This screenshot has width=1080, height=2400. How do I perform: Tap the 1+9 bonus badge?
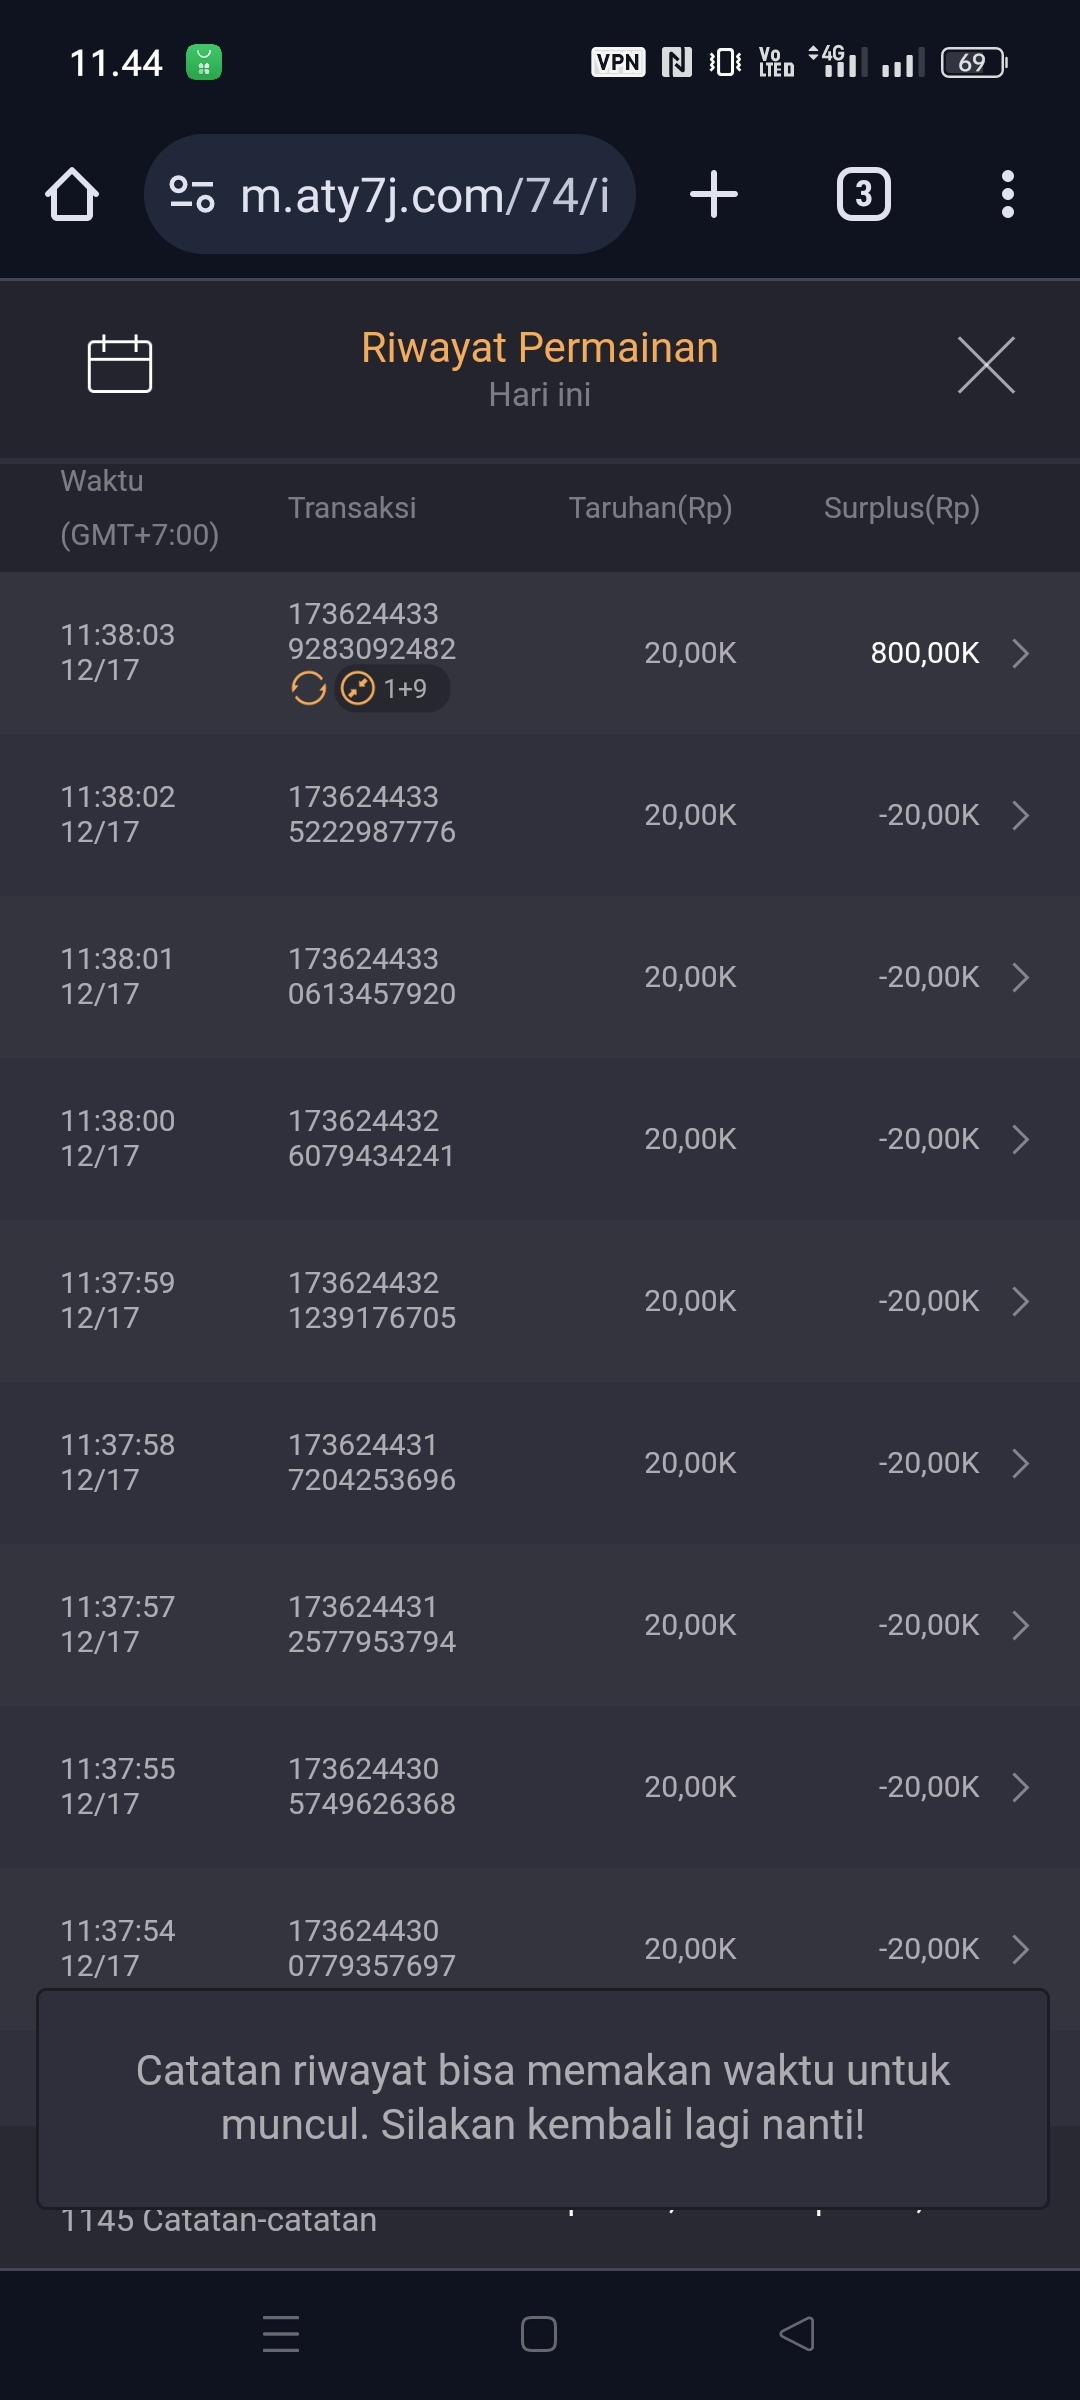[x=392, y=688]
